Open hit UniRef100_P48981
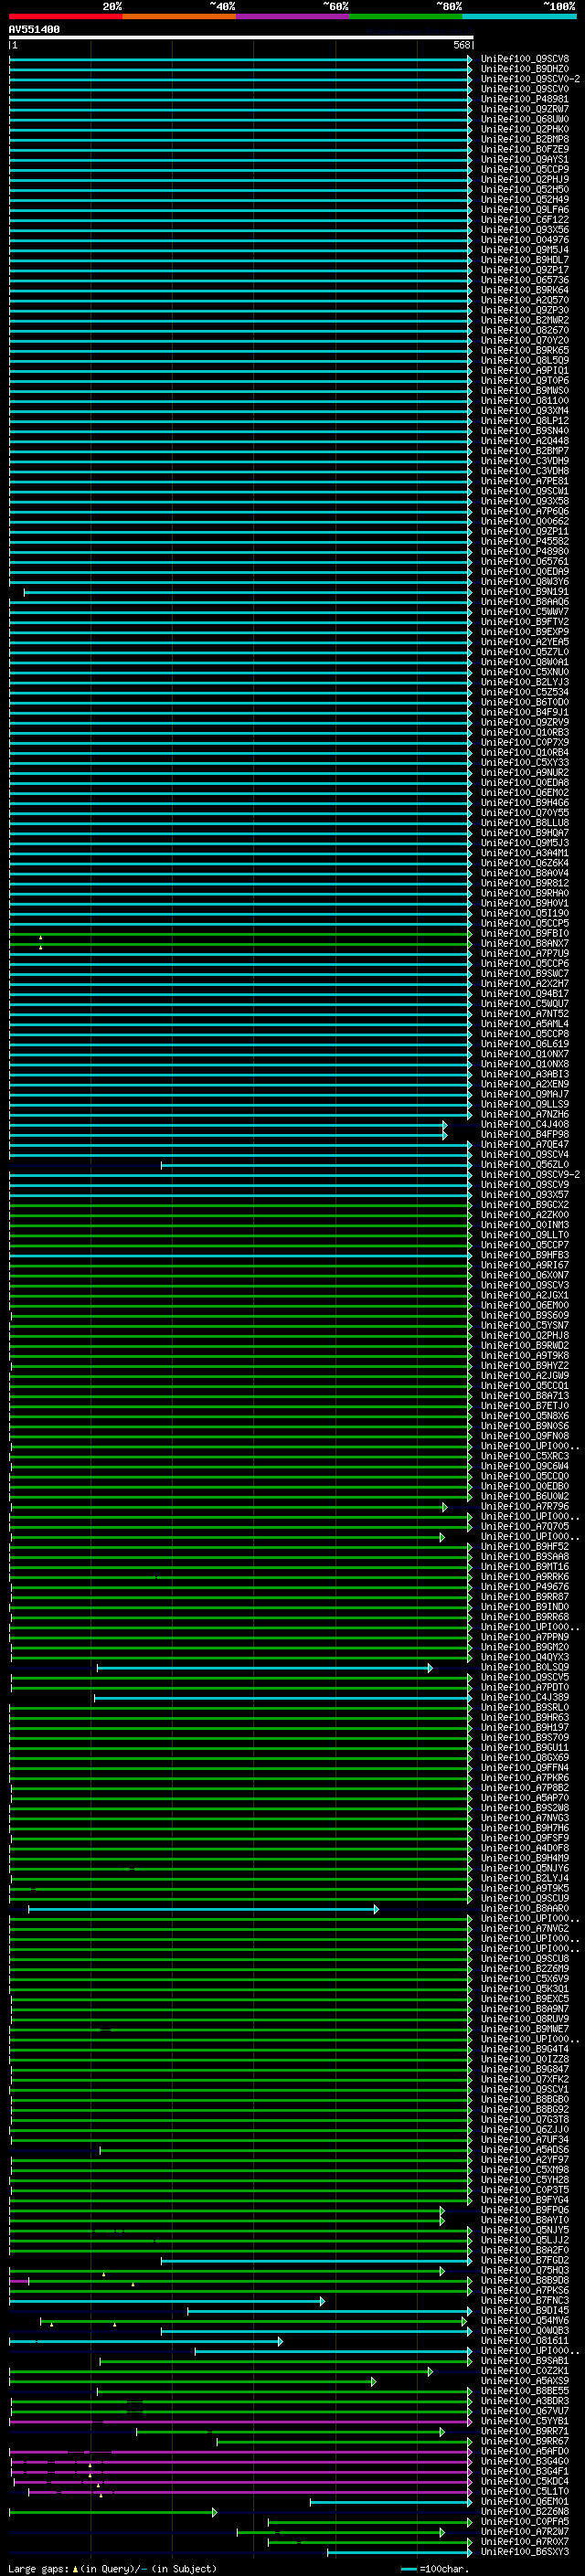 pos(525,99)
